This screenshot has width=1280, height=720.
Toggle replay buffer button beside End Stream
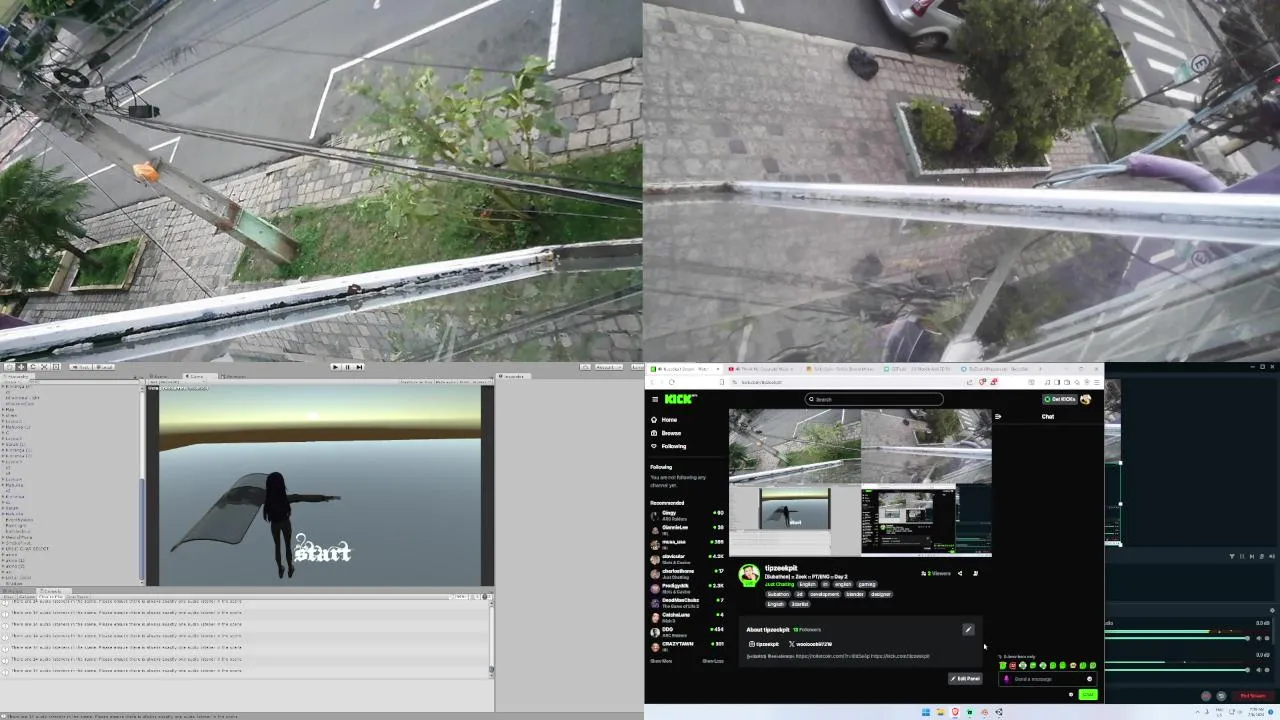[1221, 696]
